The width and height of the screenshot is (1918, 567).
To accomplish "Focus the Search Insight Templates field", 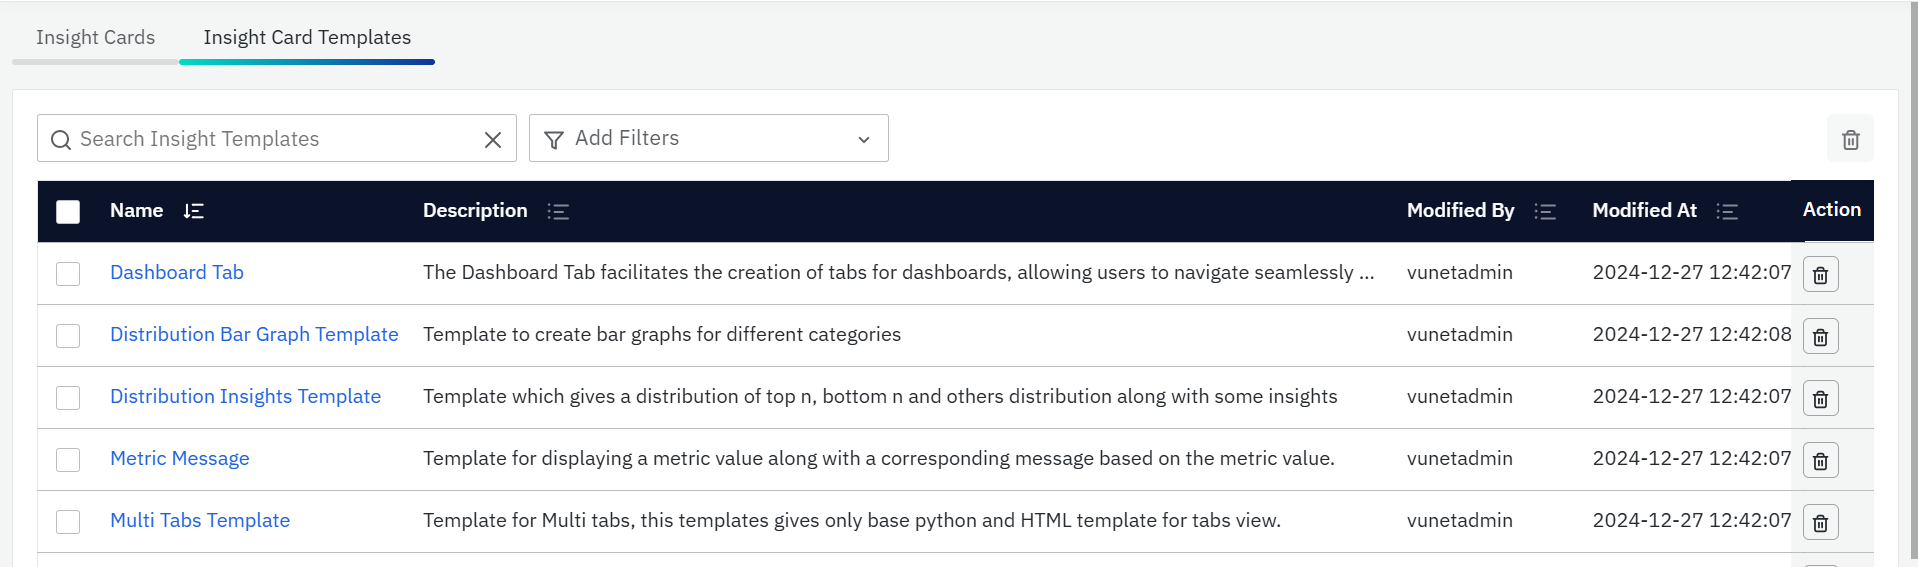I will (270, 139).
